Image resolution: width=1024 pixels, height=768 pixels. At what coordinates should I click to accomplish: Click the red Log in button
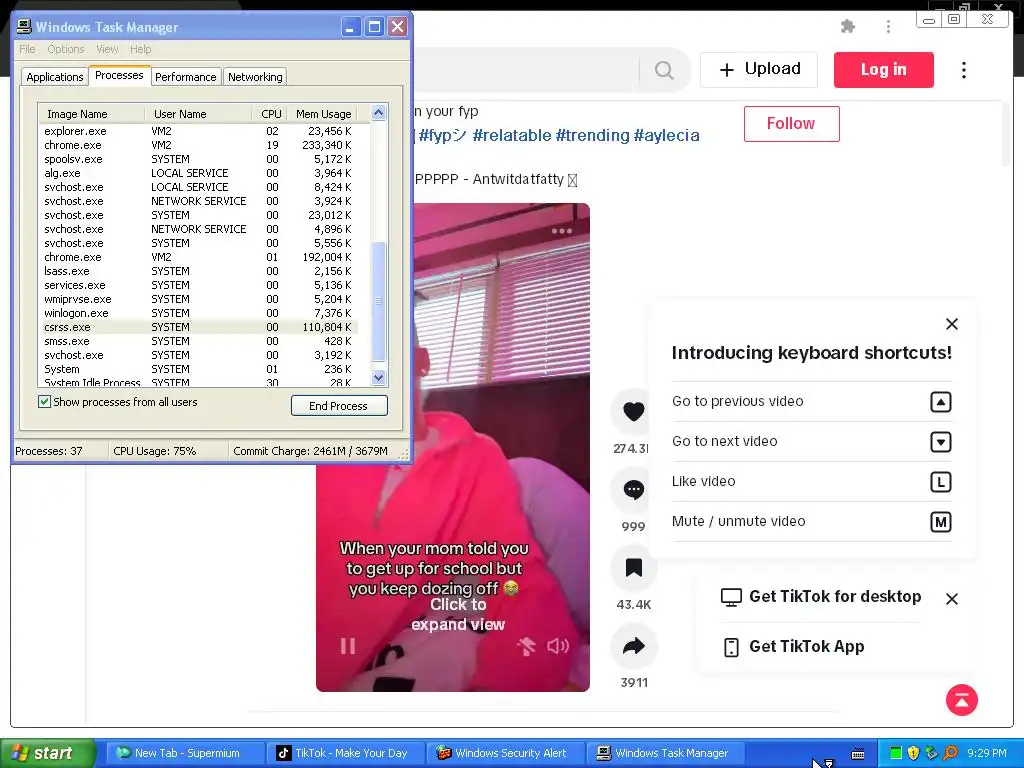[x=884, y=69]
